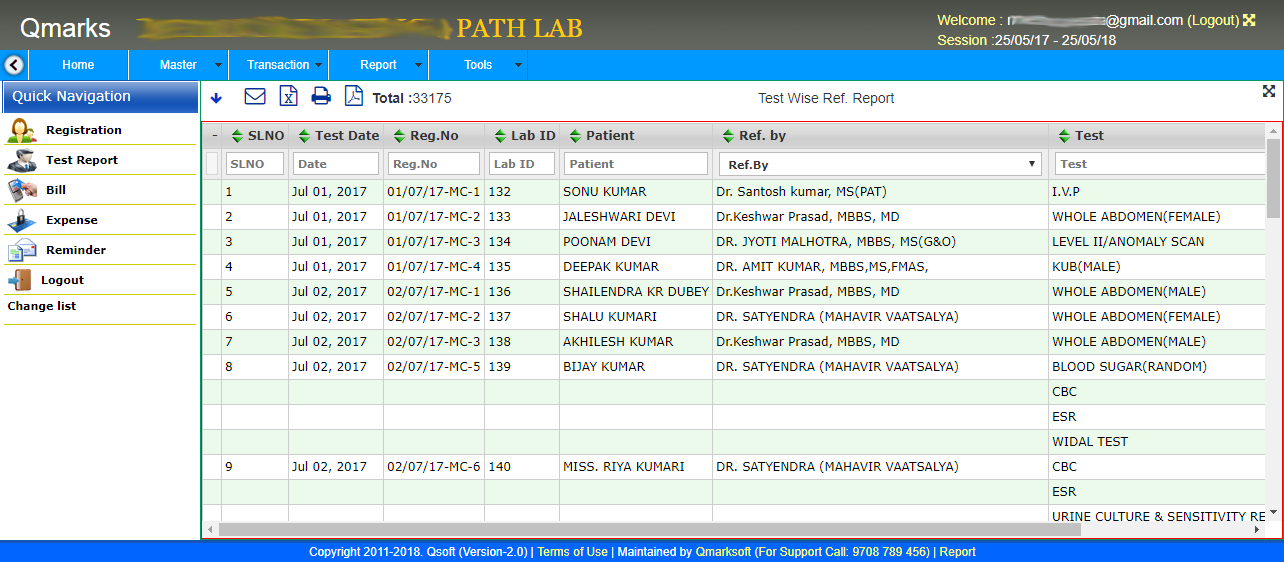The image size is (1284, 562).
Task: Click the horizontal scrollbar thumb of the table
Action: click(650, 529)
